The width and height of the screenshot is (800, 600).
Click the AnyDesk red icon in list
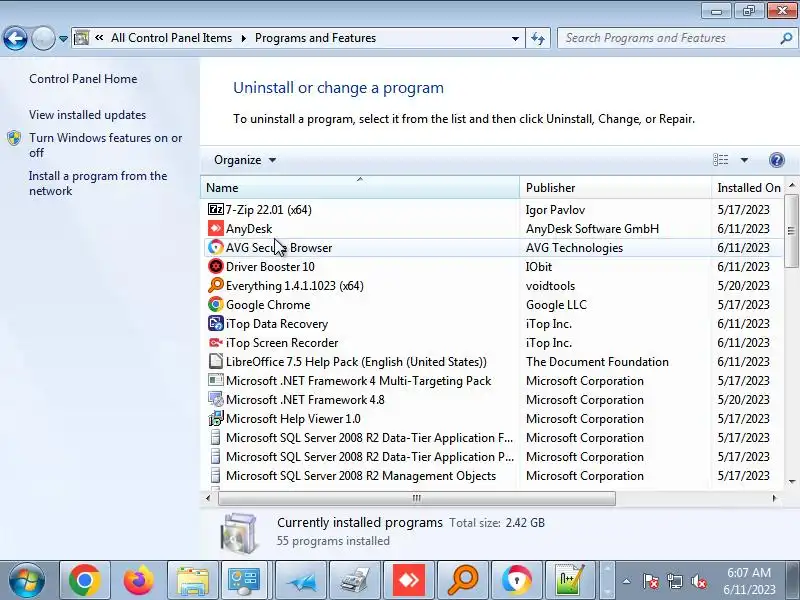tap(216, 229)
